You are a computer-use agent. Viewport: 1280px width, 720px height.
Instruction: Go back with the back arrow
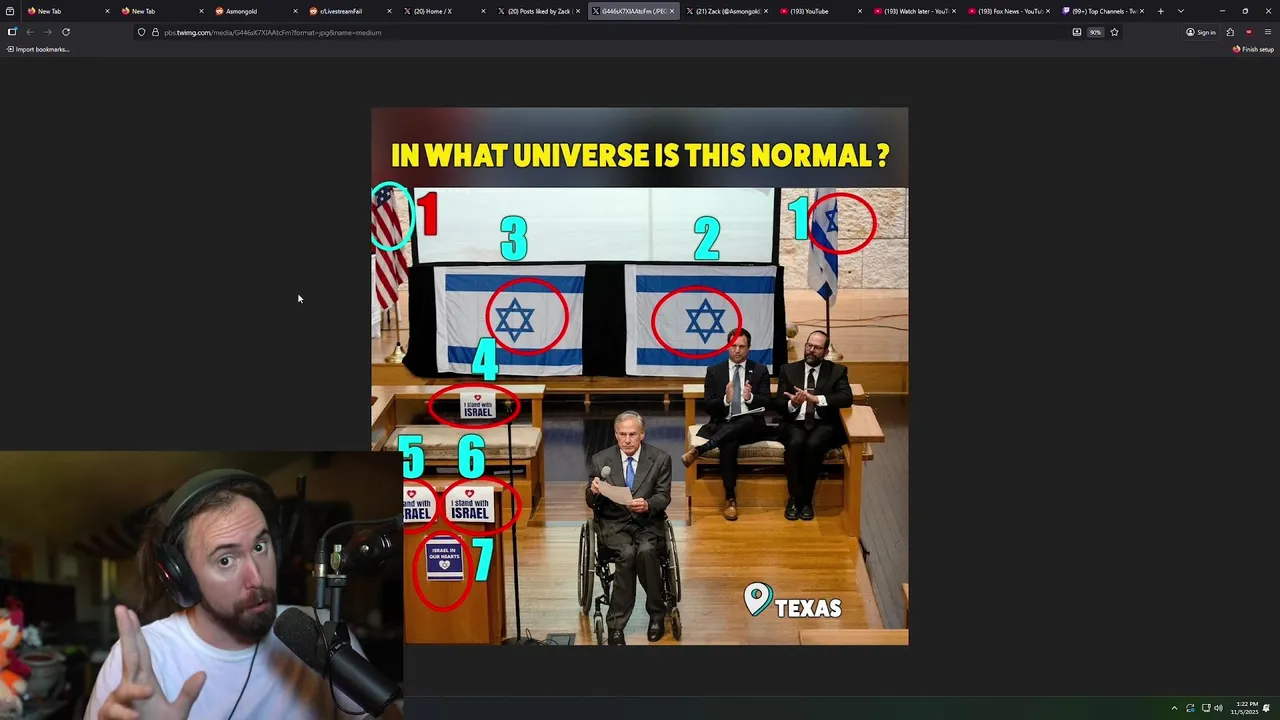point(30,32)
